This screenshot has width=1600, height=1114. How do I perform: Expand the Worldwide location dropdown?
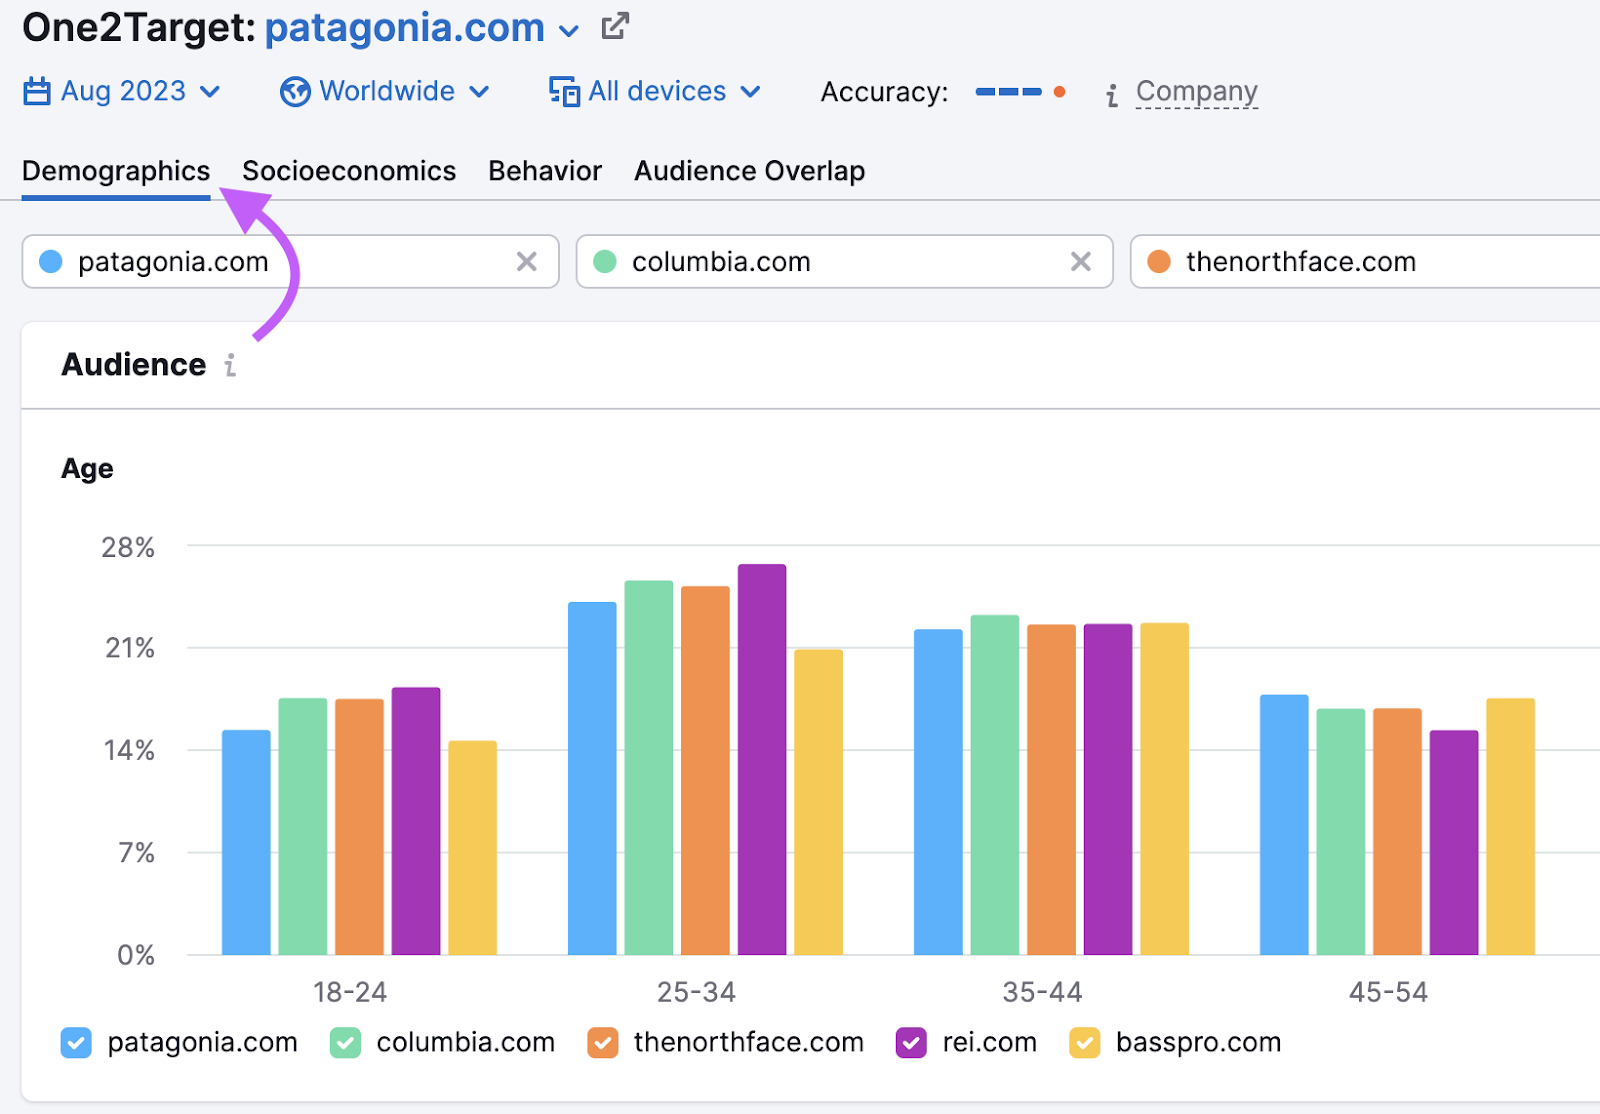point(478,91)
